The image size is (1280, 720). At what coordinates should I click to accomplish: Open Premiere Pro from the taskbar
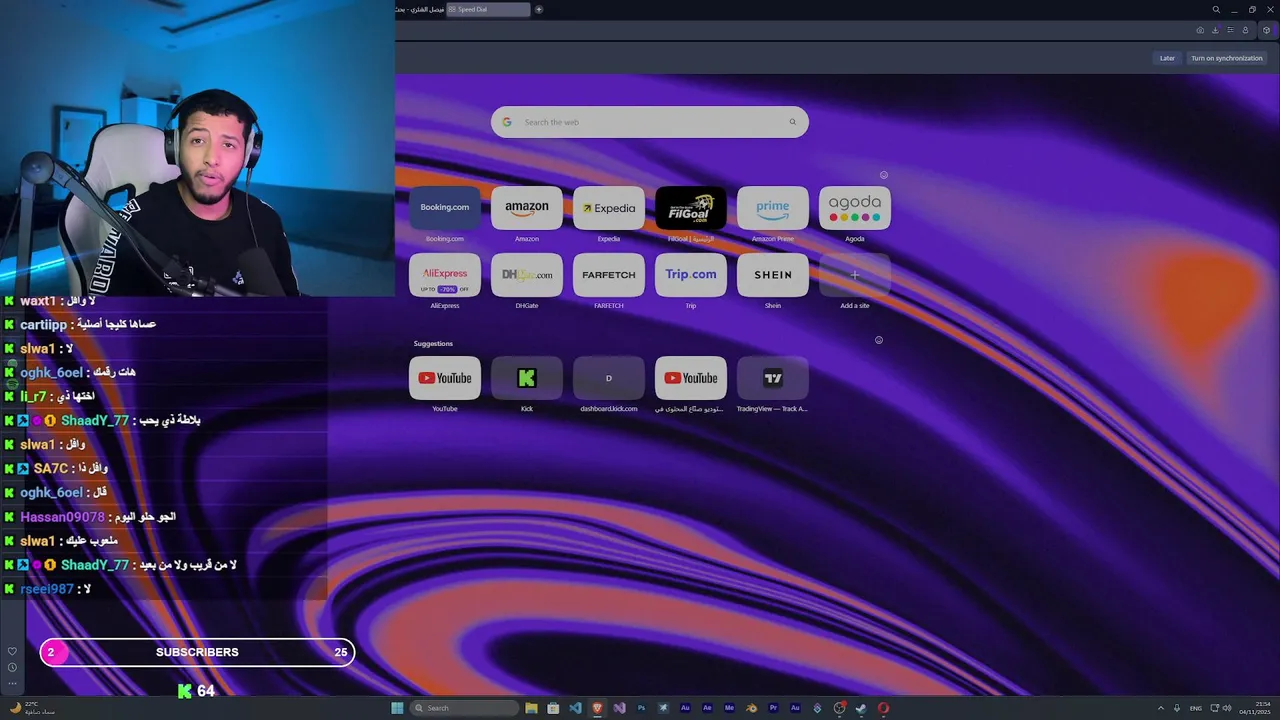pyautogui.click(x=773, y=708)
